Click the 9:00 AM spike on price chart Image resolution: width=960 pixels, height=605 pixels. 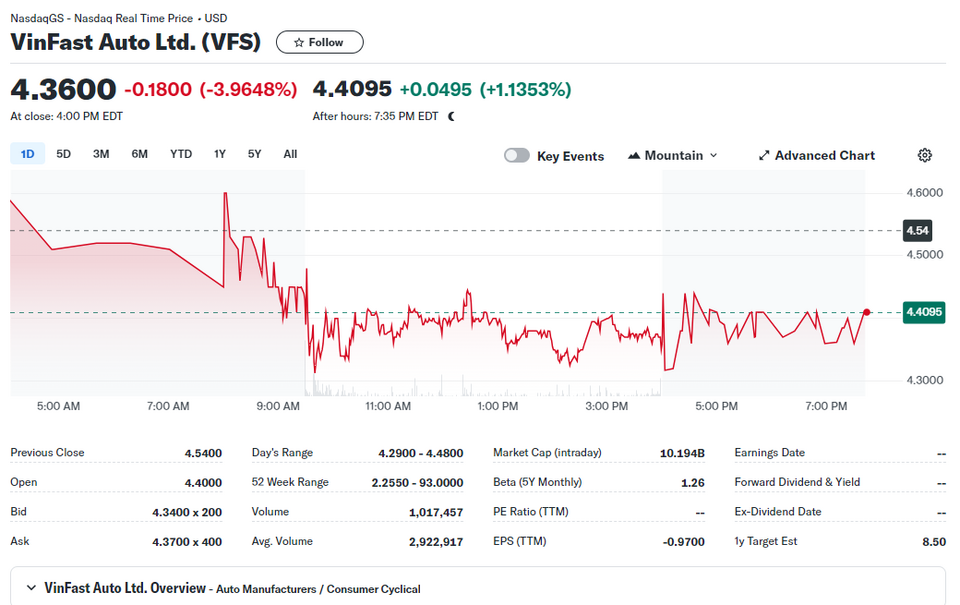point(225,196)
